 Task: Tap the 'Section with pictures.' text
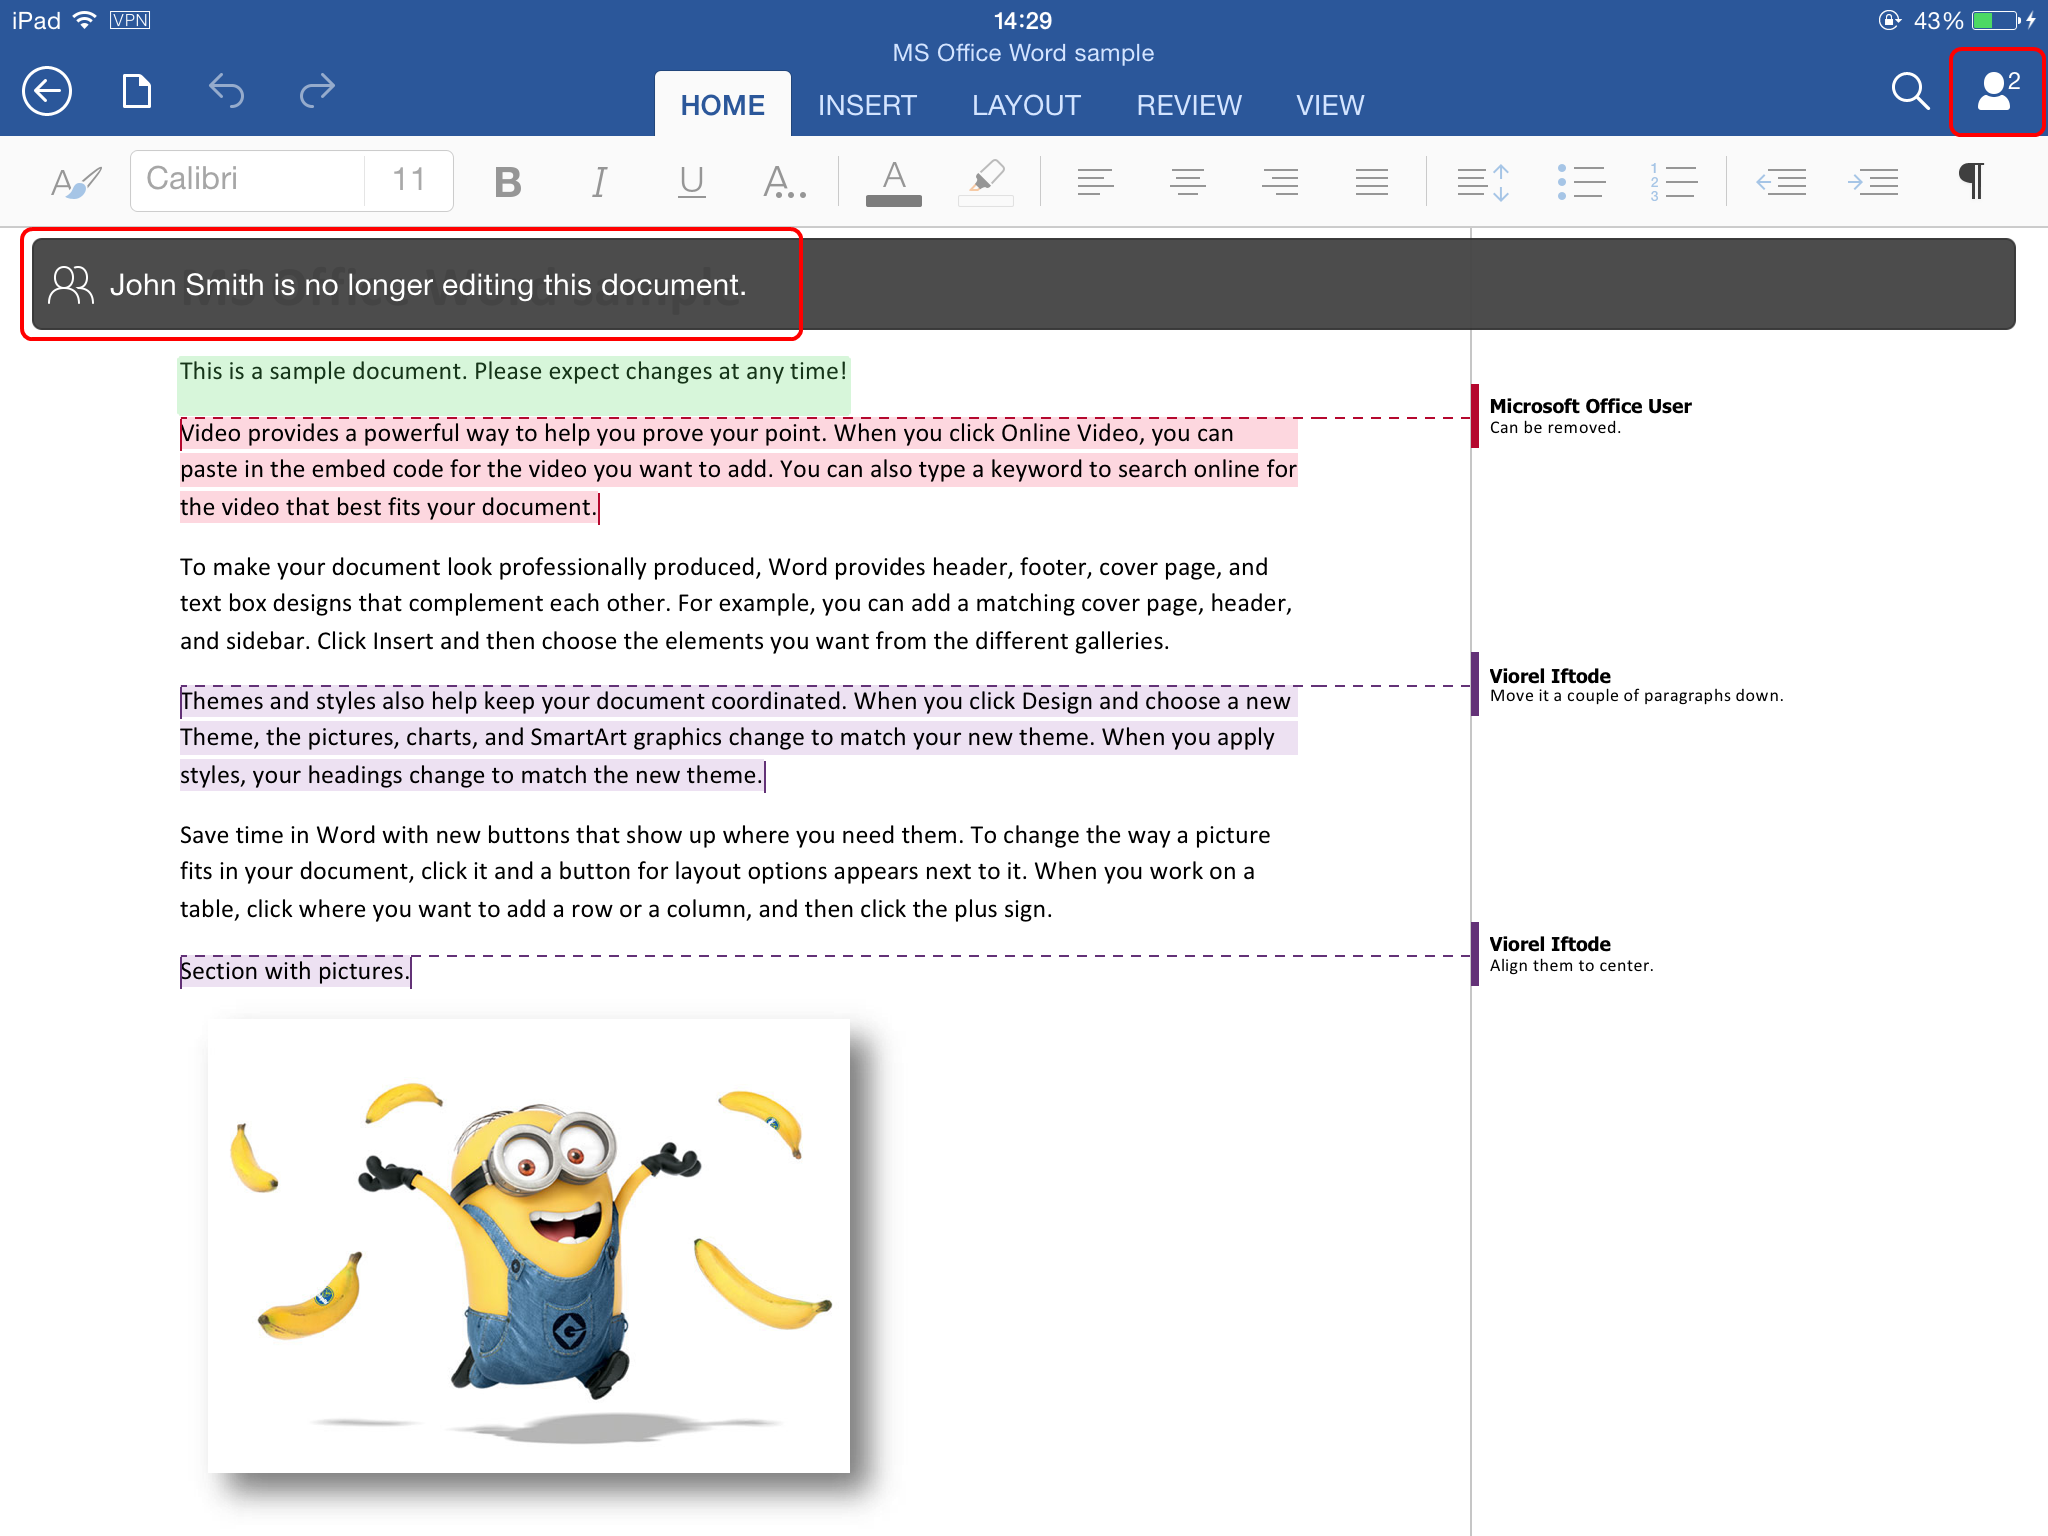point(295,971)
